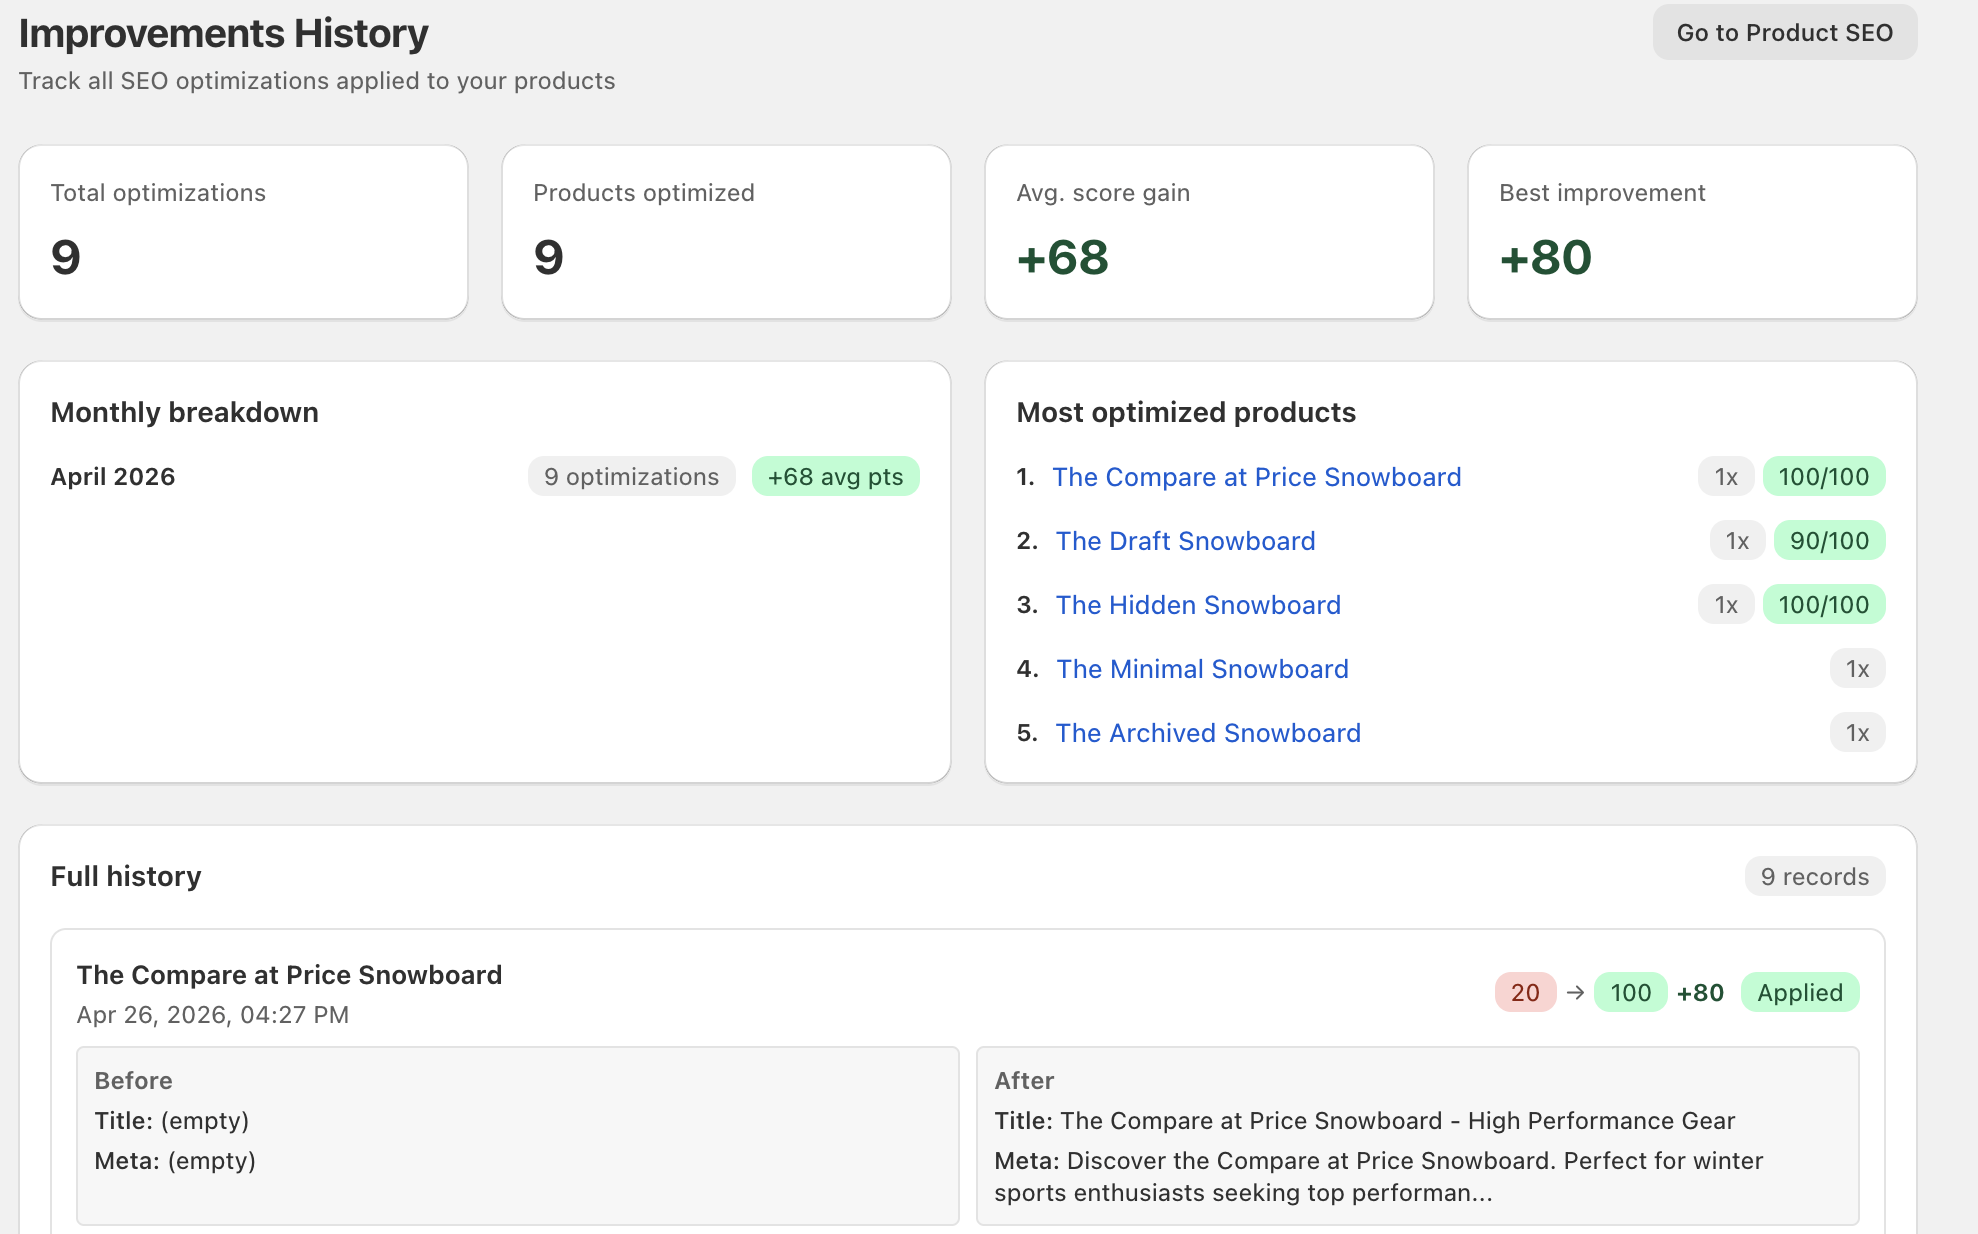Click the After Meta description text
1978x1234 pixels.
[x=1378, y=1177]
